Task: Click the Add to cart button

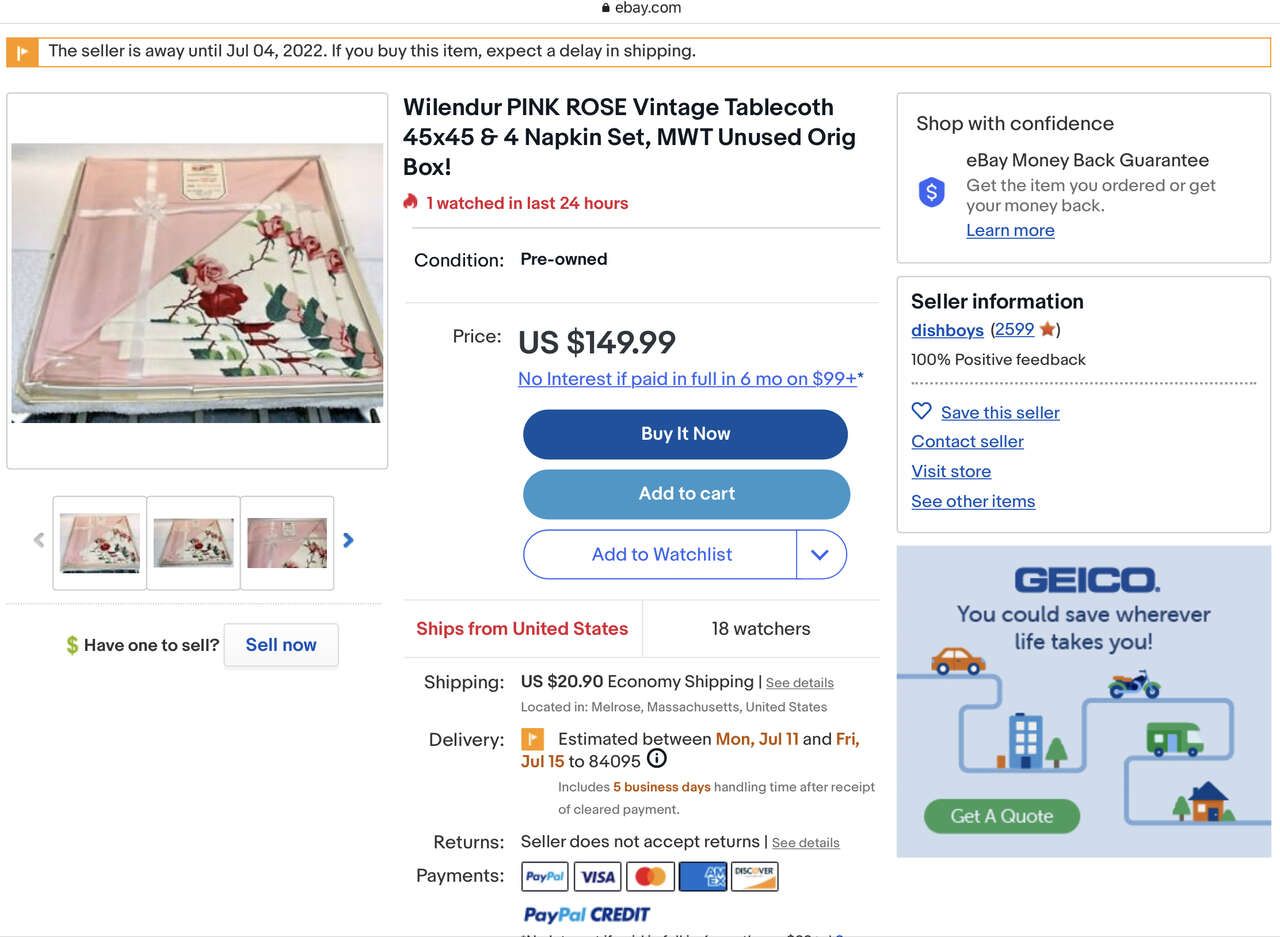Action: (x=686, y=494)
